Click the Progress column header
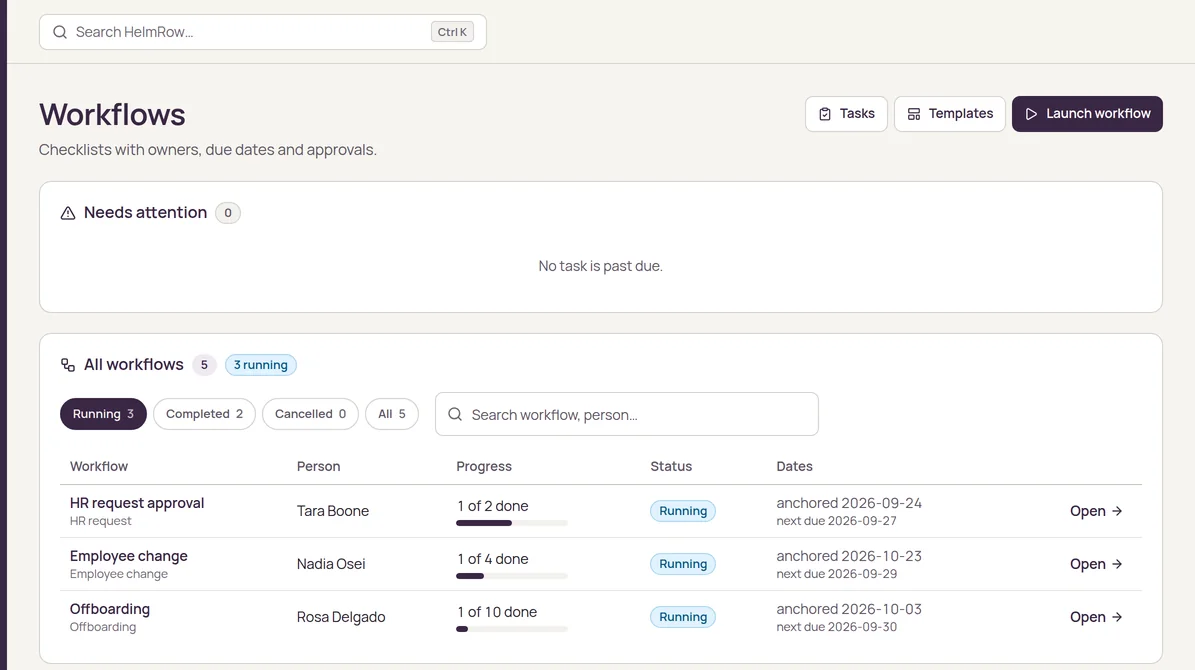This screenshot has height=670, width=1195. click(484, 466)
